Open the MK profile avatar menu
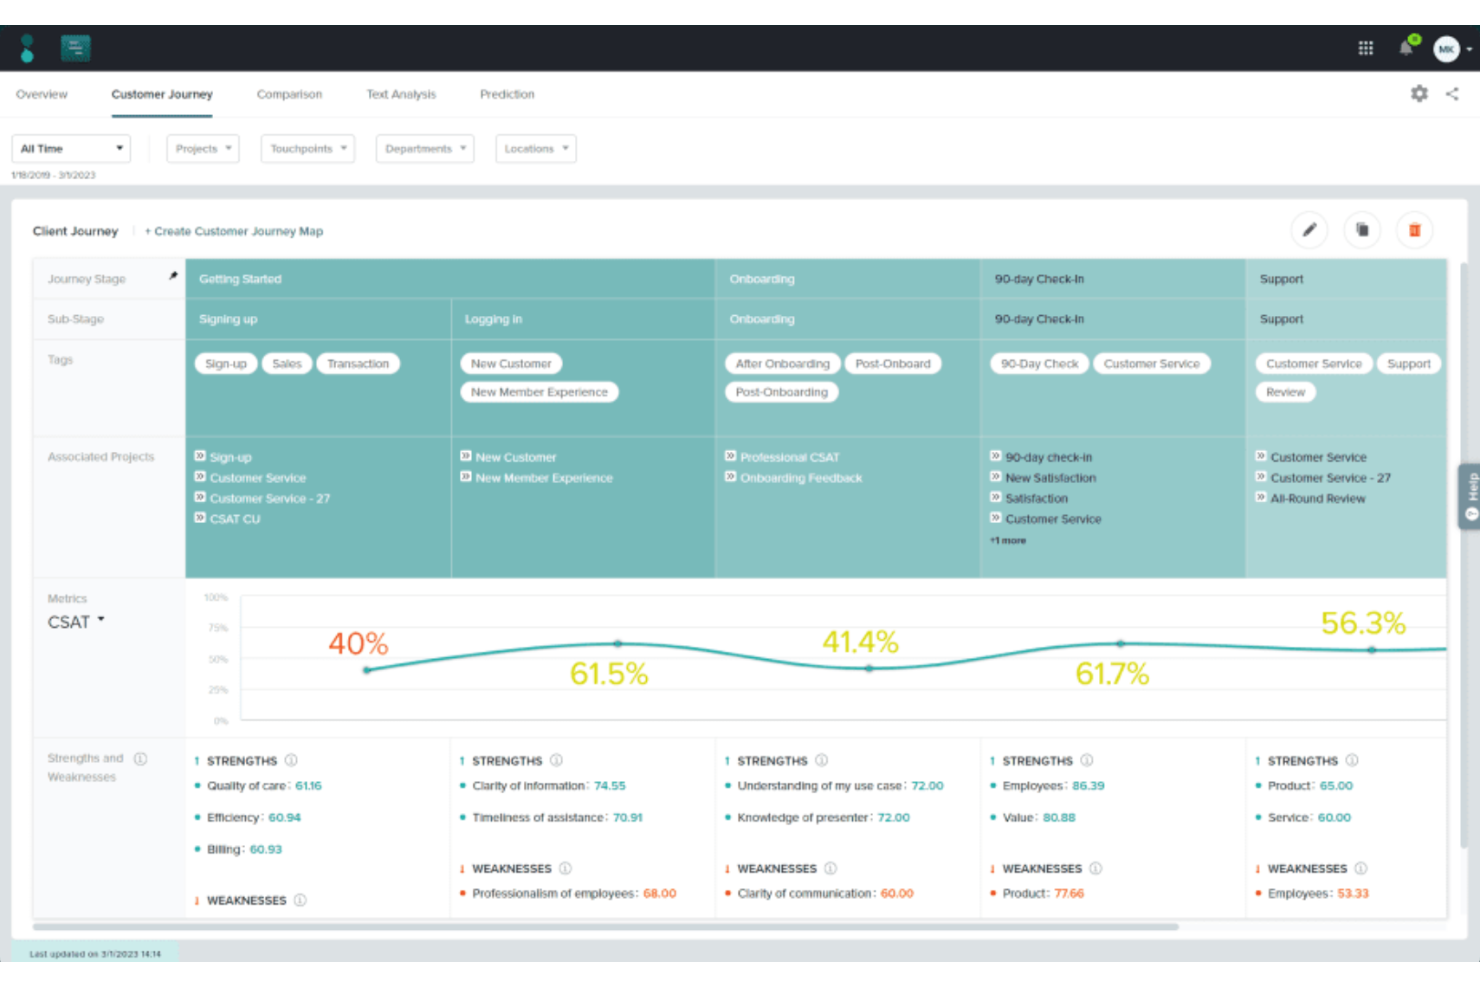Image resolution: width=1480 pixels, height=987 pixels. pyautogui.click(x=1446, y=48)
